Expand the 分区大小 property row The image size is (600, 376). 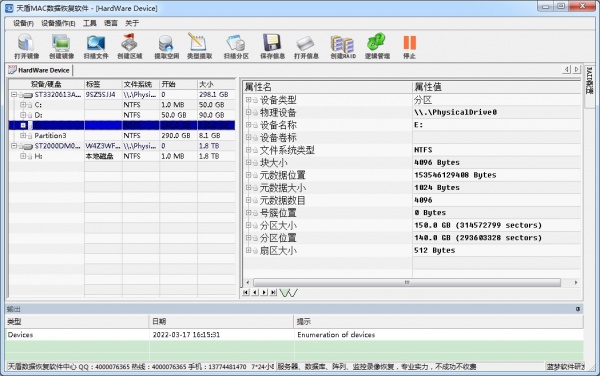click(x=248, y=225)
